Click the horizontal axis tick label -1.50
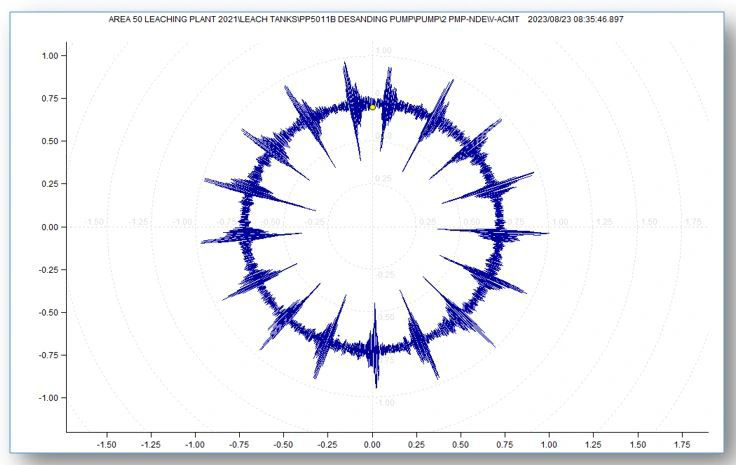 pyautogui.click(x=106, y=444)
